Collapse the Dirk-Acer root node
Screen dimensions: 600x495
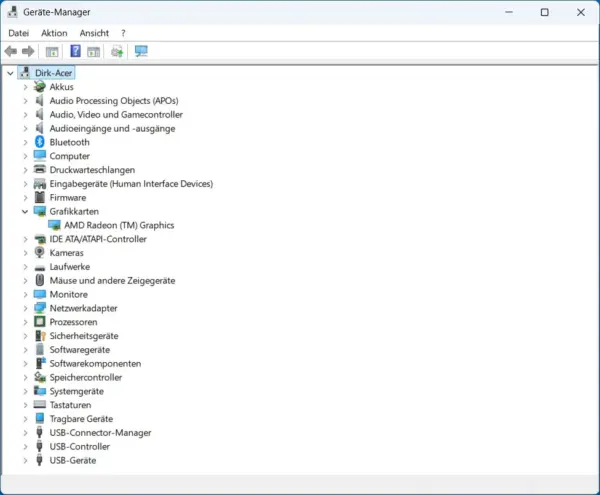[10, 73]
